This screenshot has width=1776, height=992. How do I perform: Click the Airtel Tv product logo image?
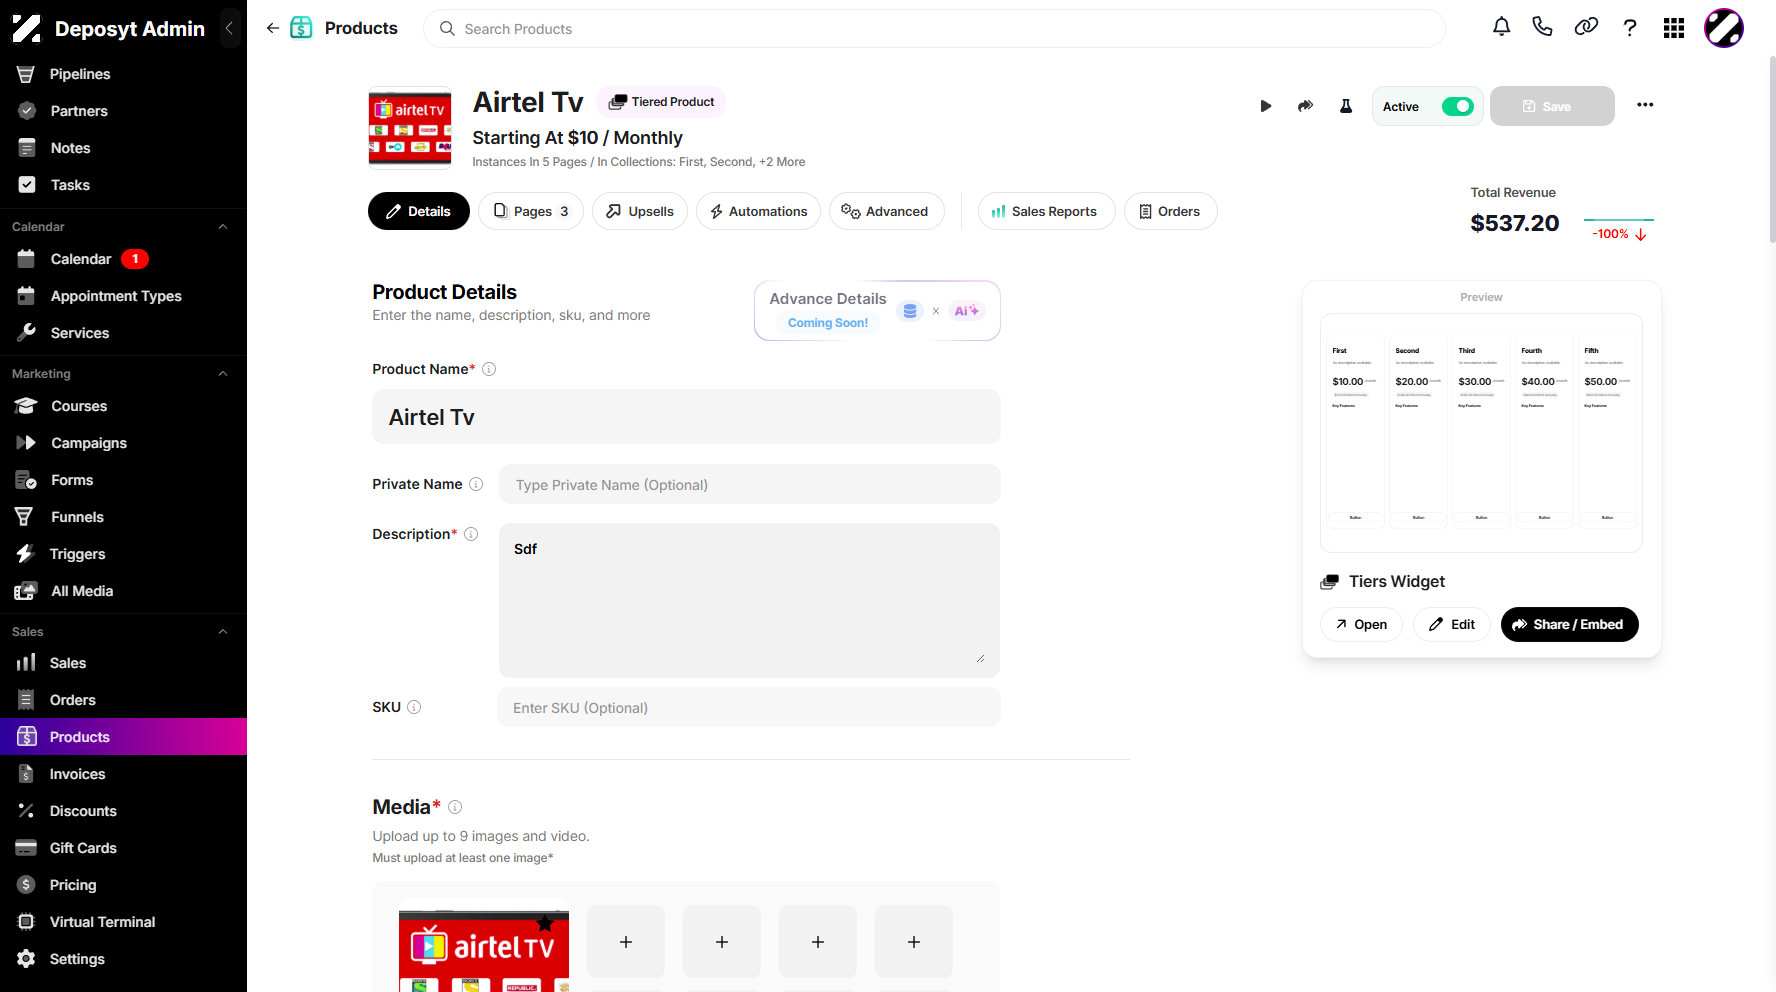click(x=410, y=127)
